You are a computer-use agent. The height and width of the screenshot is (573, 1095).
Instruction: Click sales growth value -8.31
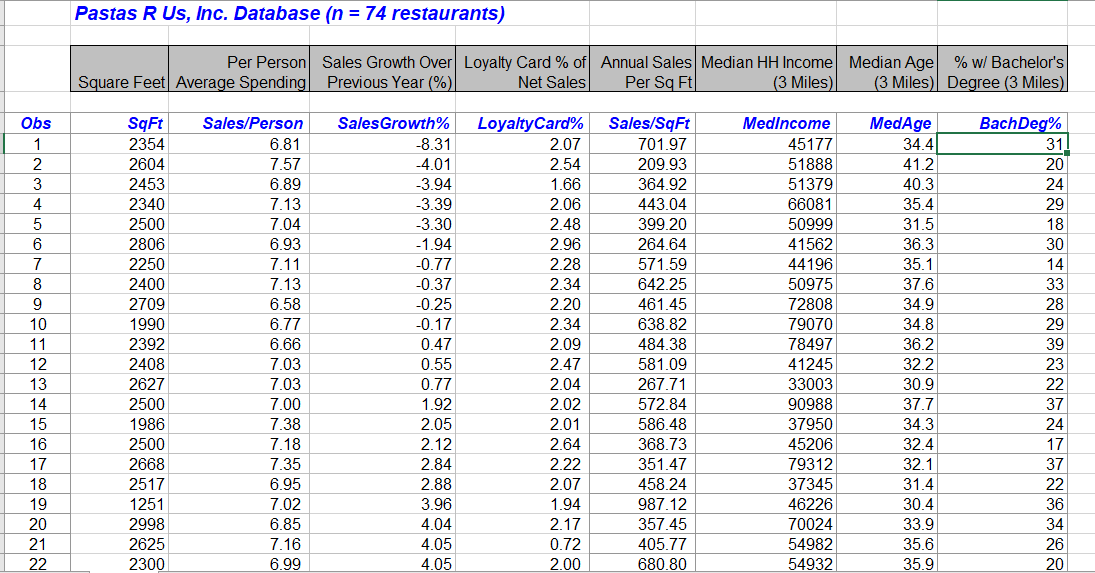pyautogui.click(x=383, y=144)
